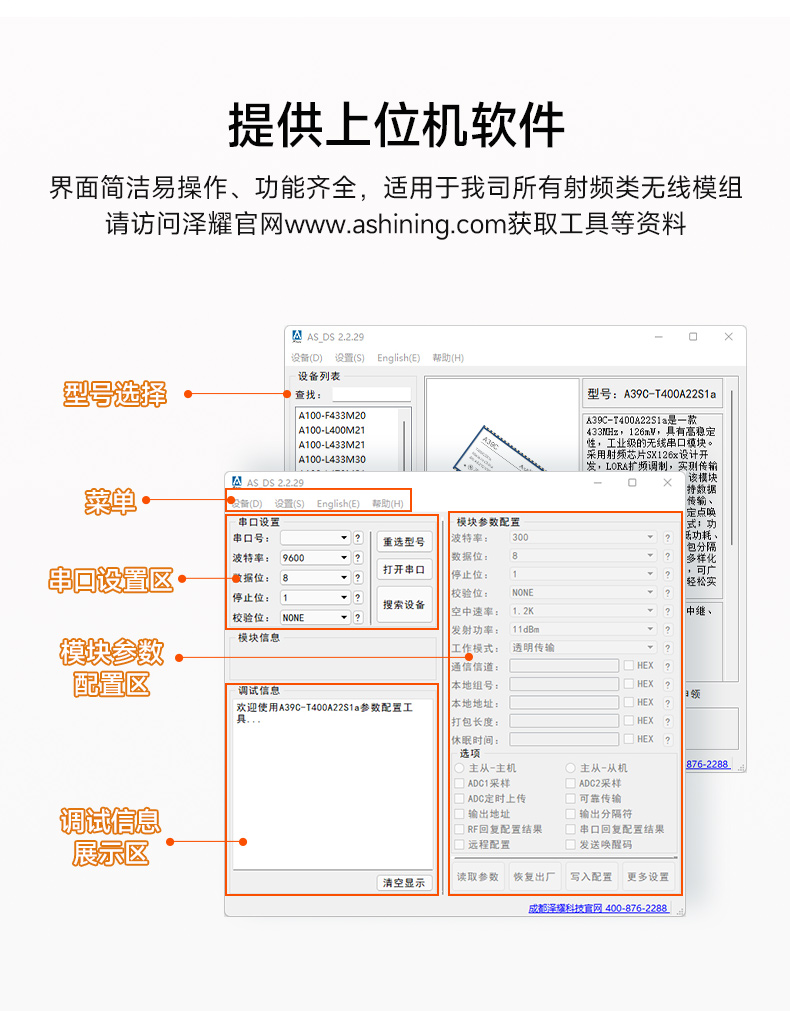Open the 发射功率 dropdown showing 11dBm
790x1011 pixels.
583,629
